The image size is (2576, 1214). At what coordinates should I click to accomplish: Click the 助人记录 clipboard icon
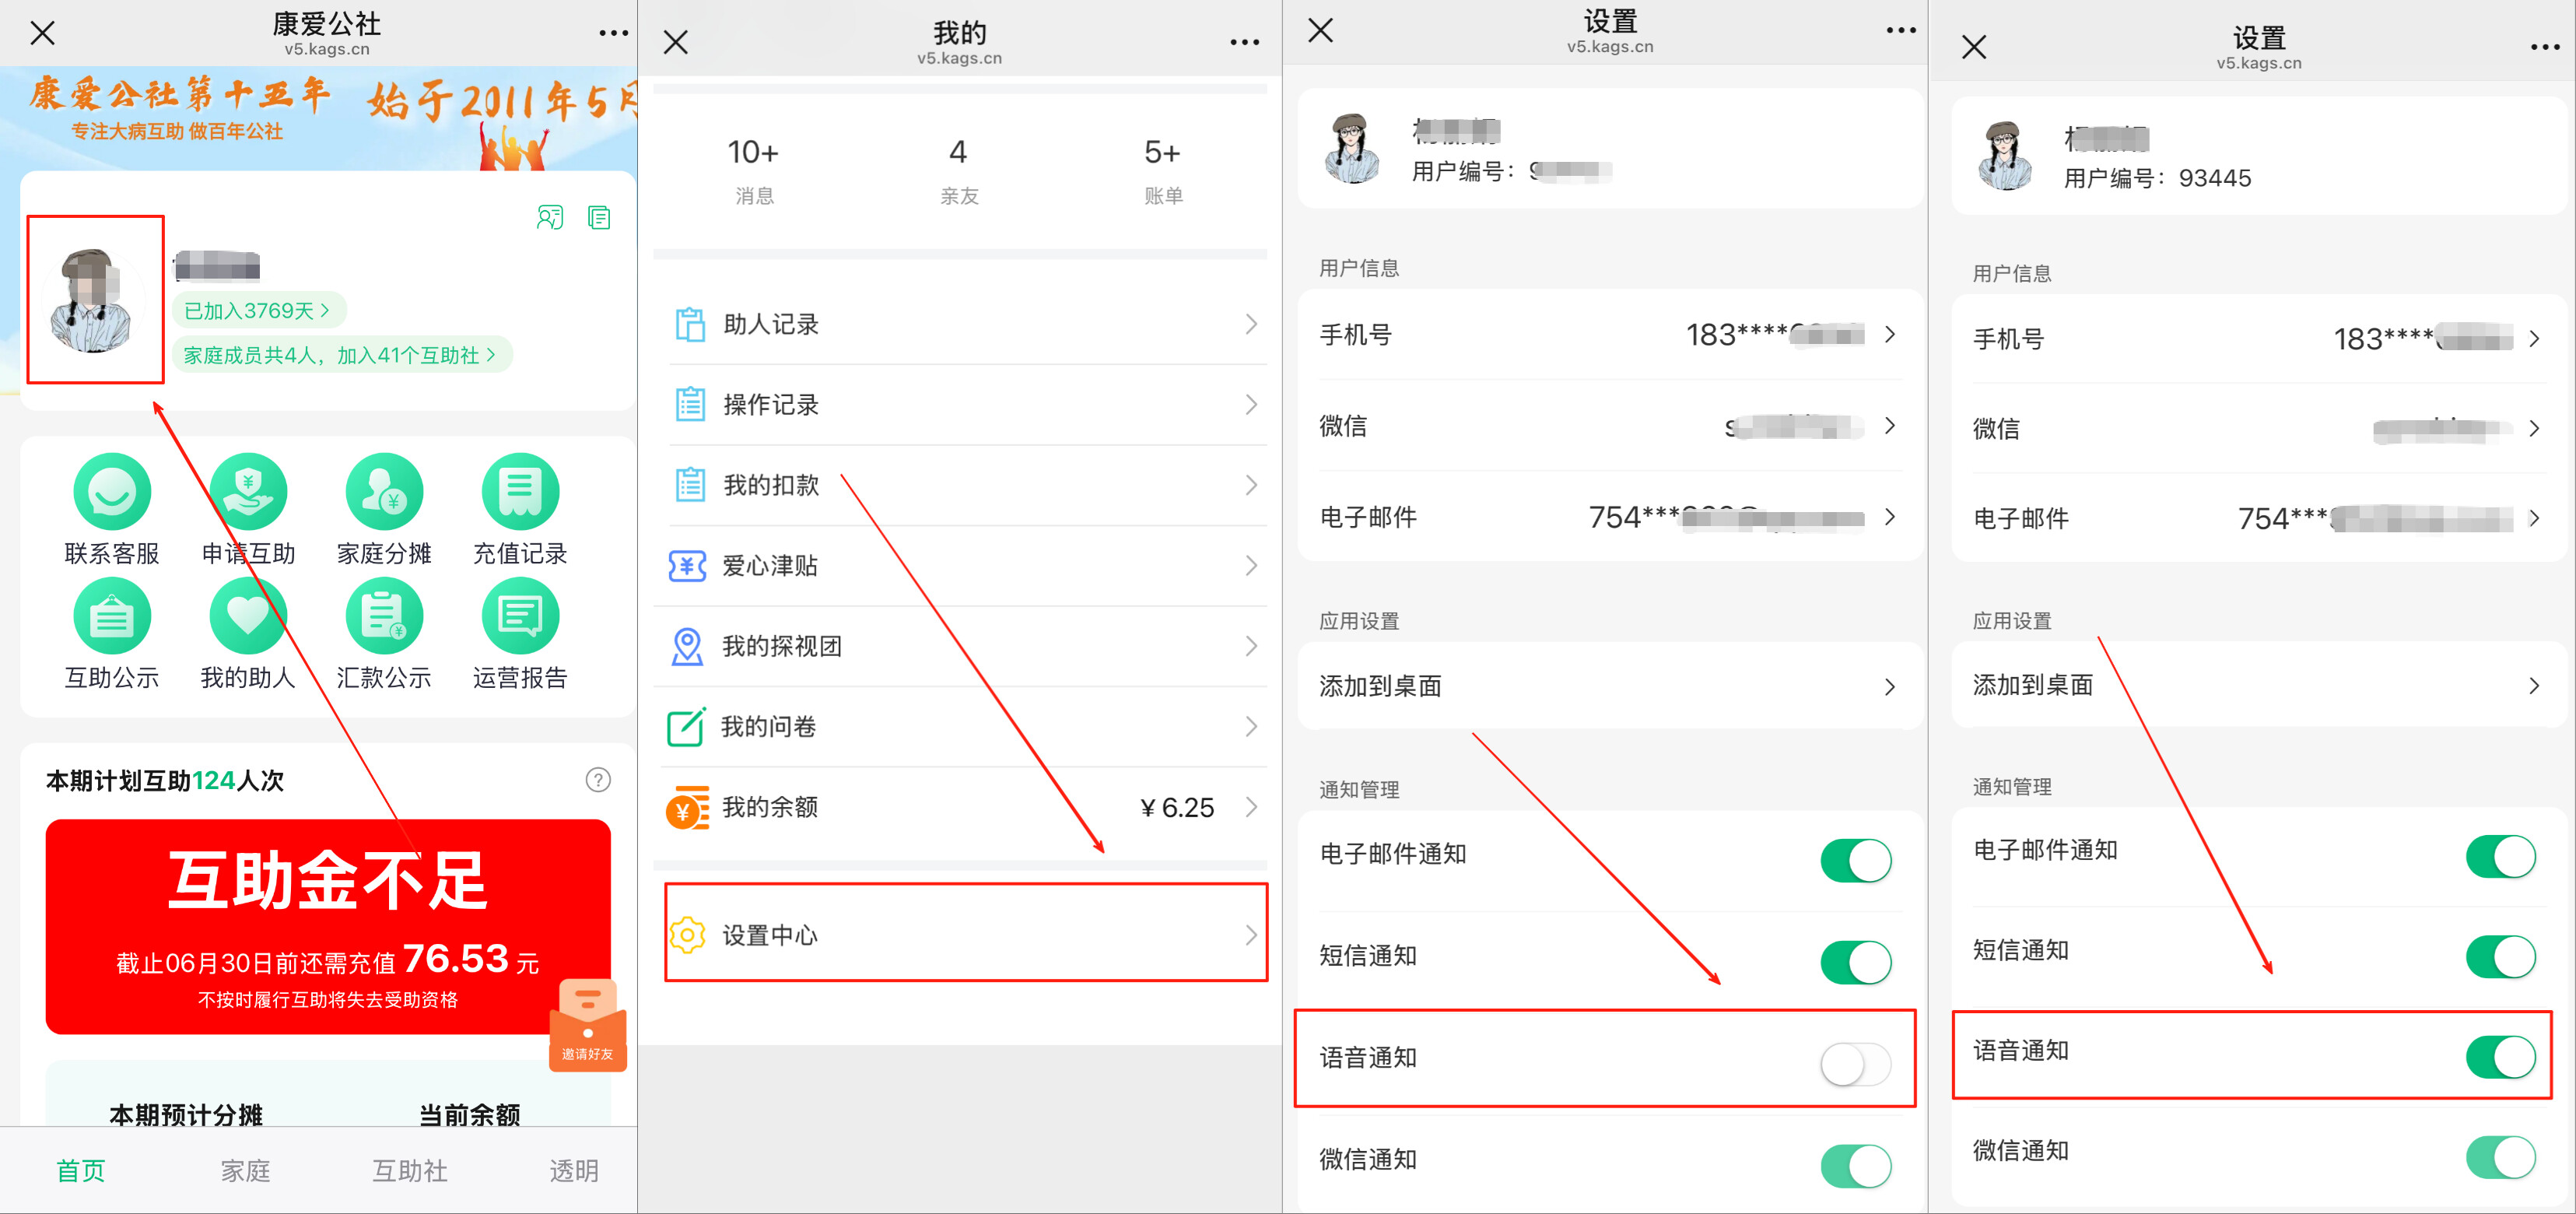(x=689, y=324)
